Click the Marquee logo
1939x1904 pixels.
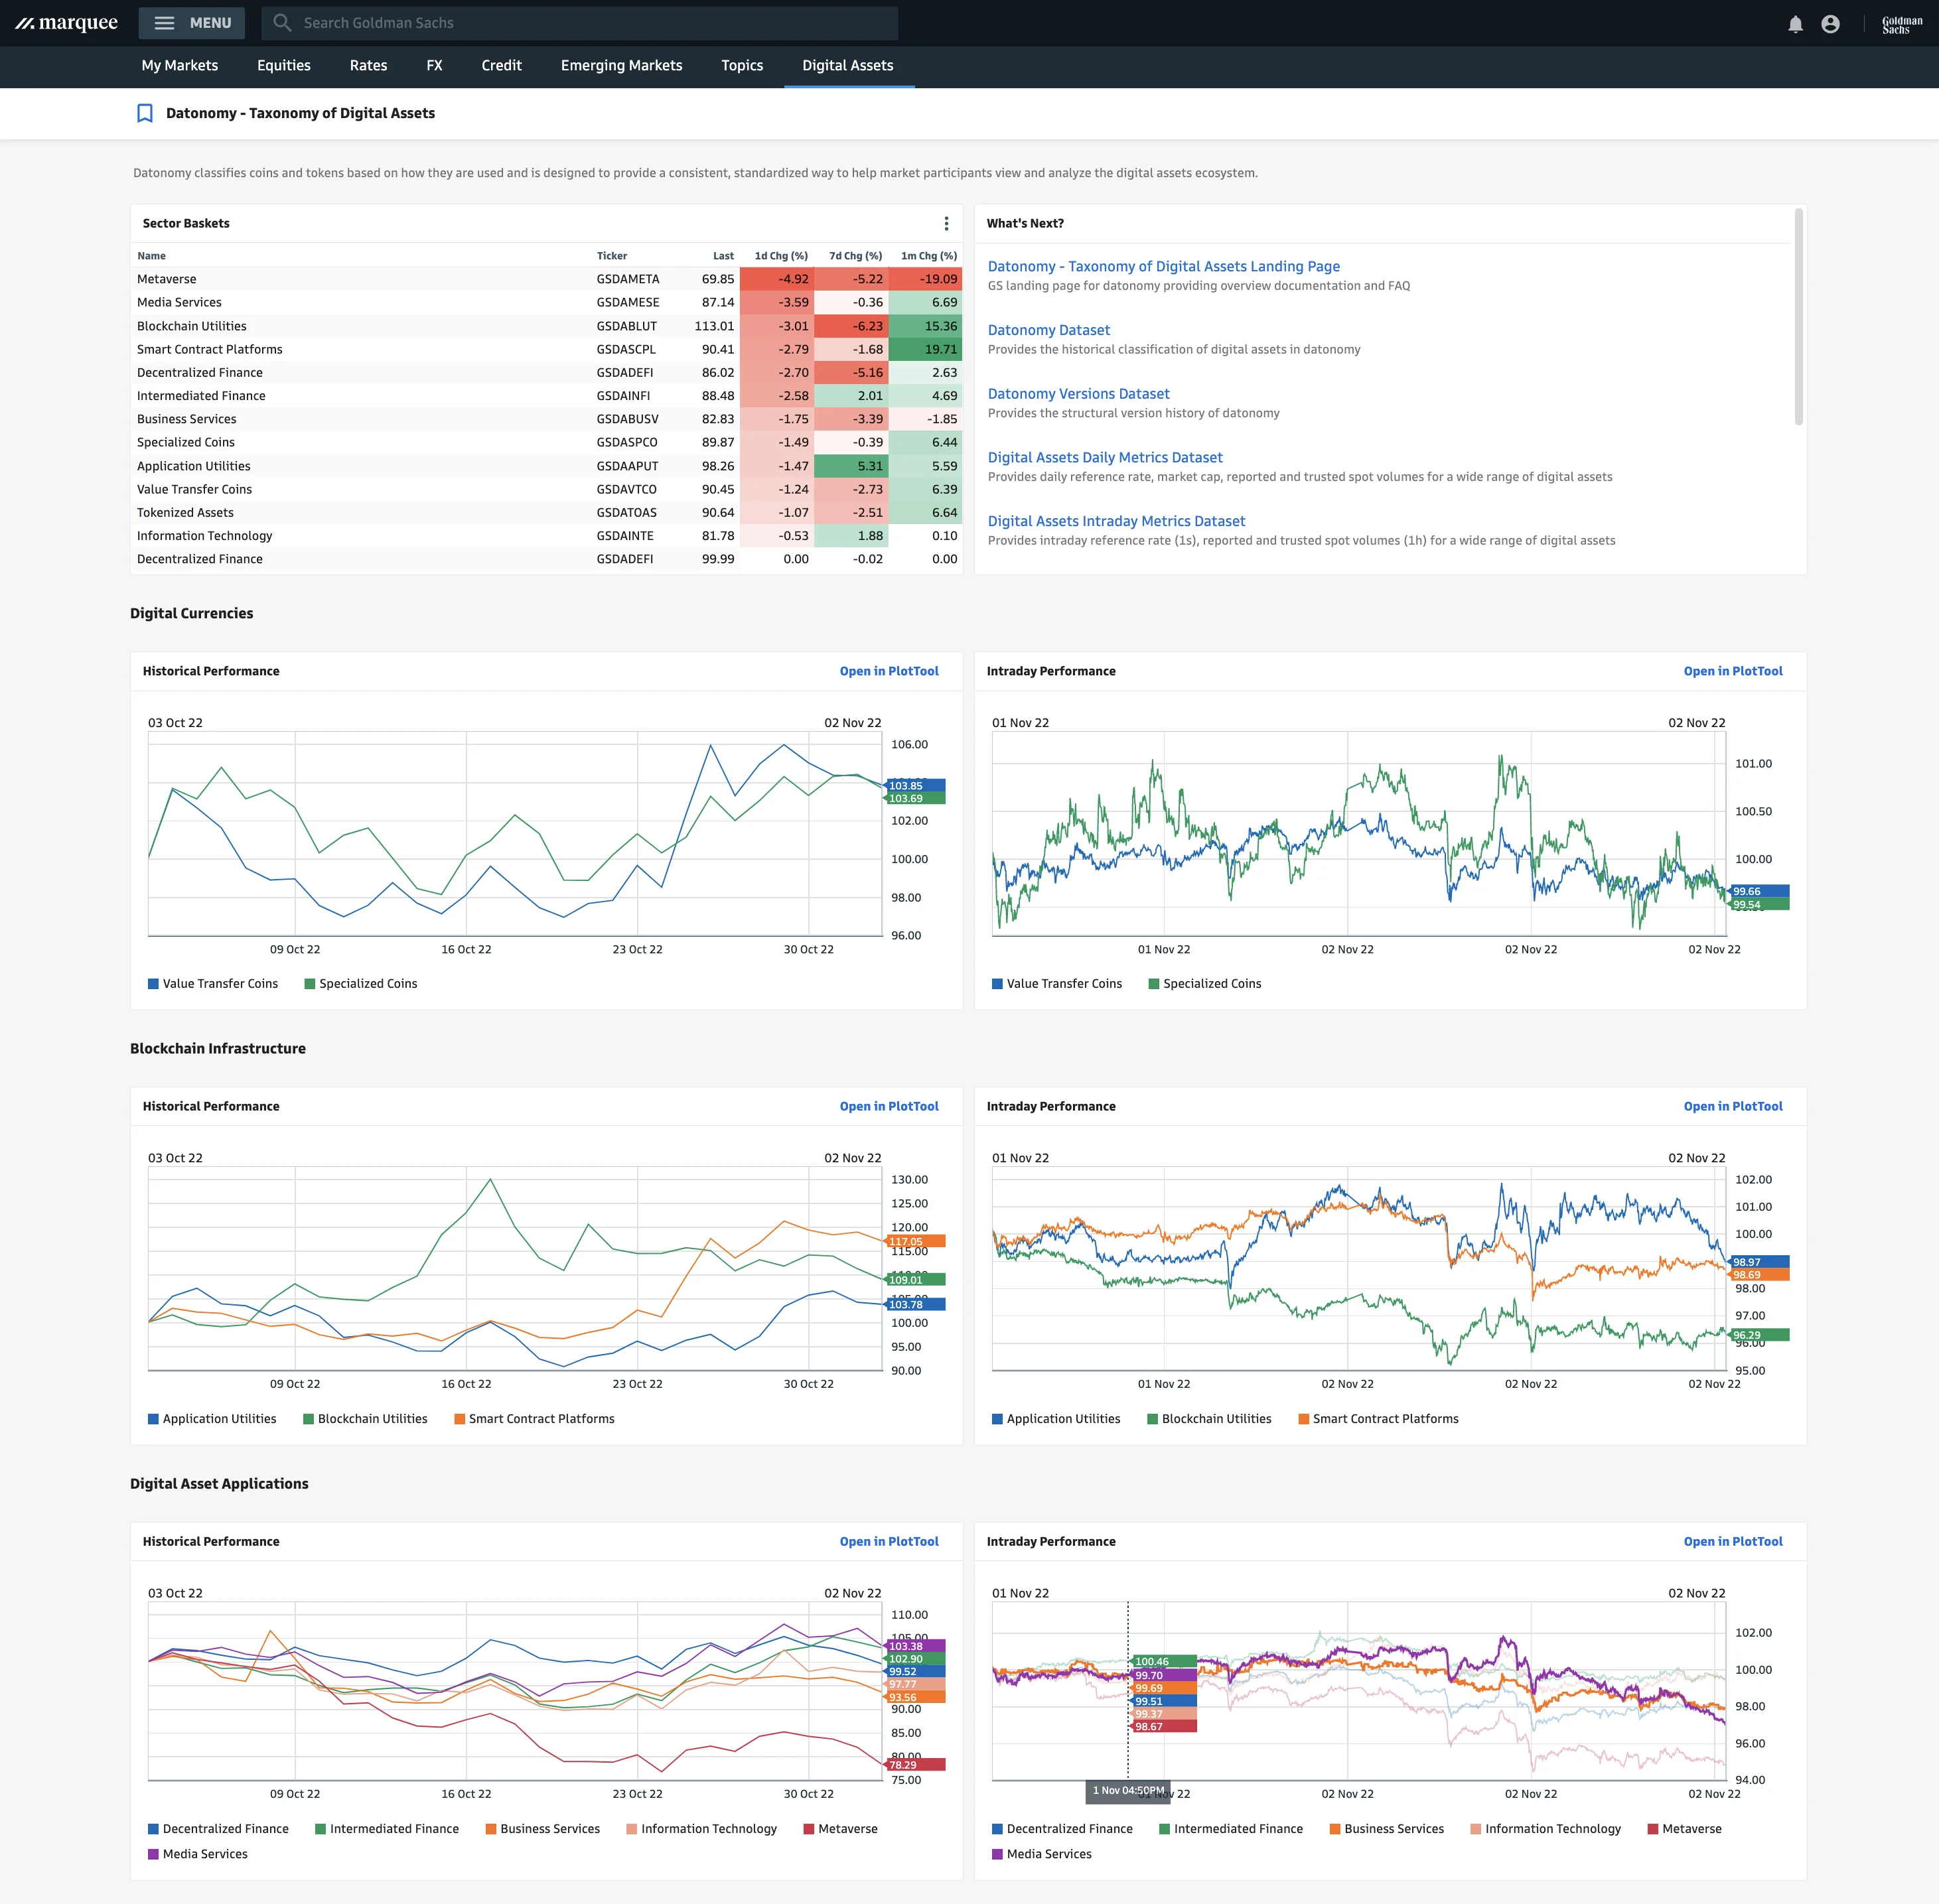(x=66, y=23)
